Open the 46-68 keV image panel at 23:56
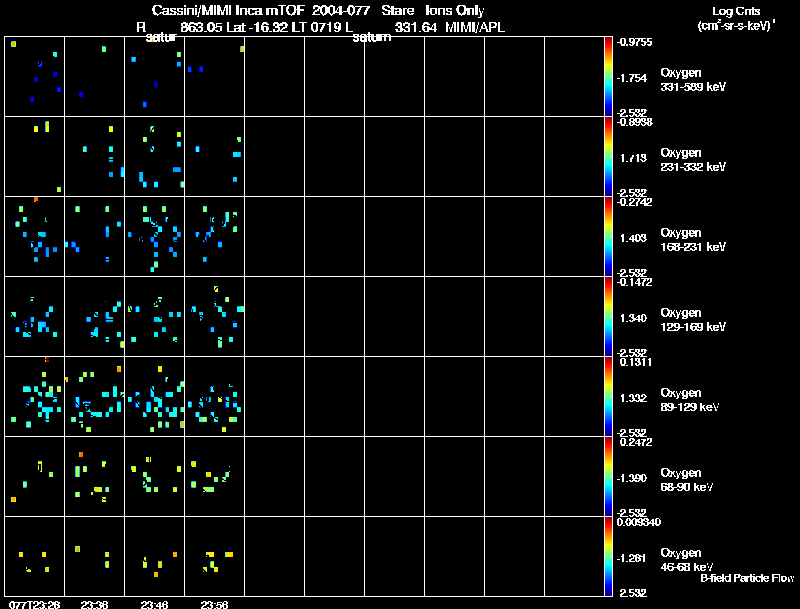 tap(214, 556)
